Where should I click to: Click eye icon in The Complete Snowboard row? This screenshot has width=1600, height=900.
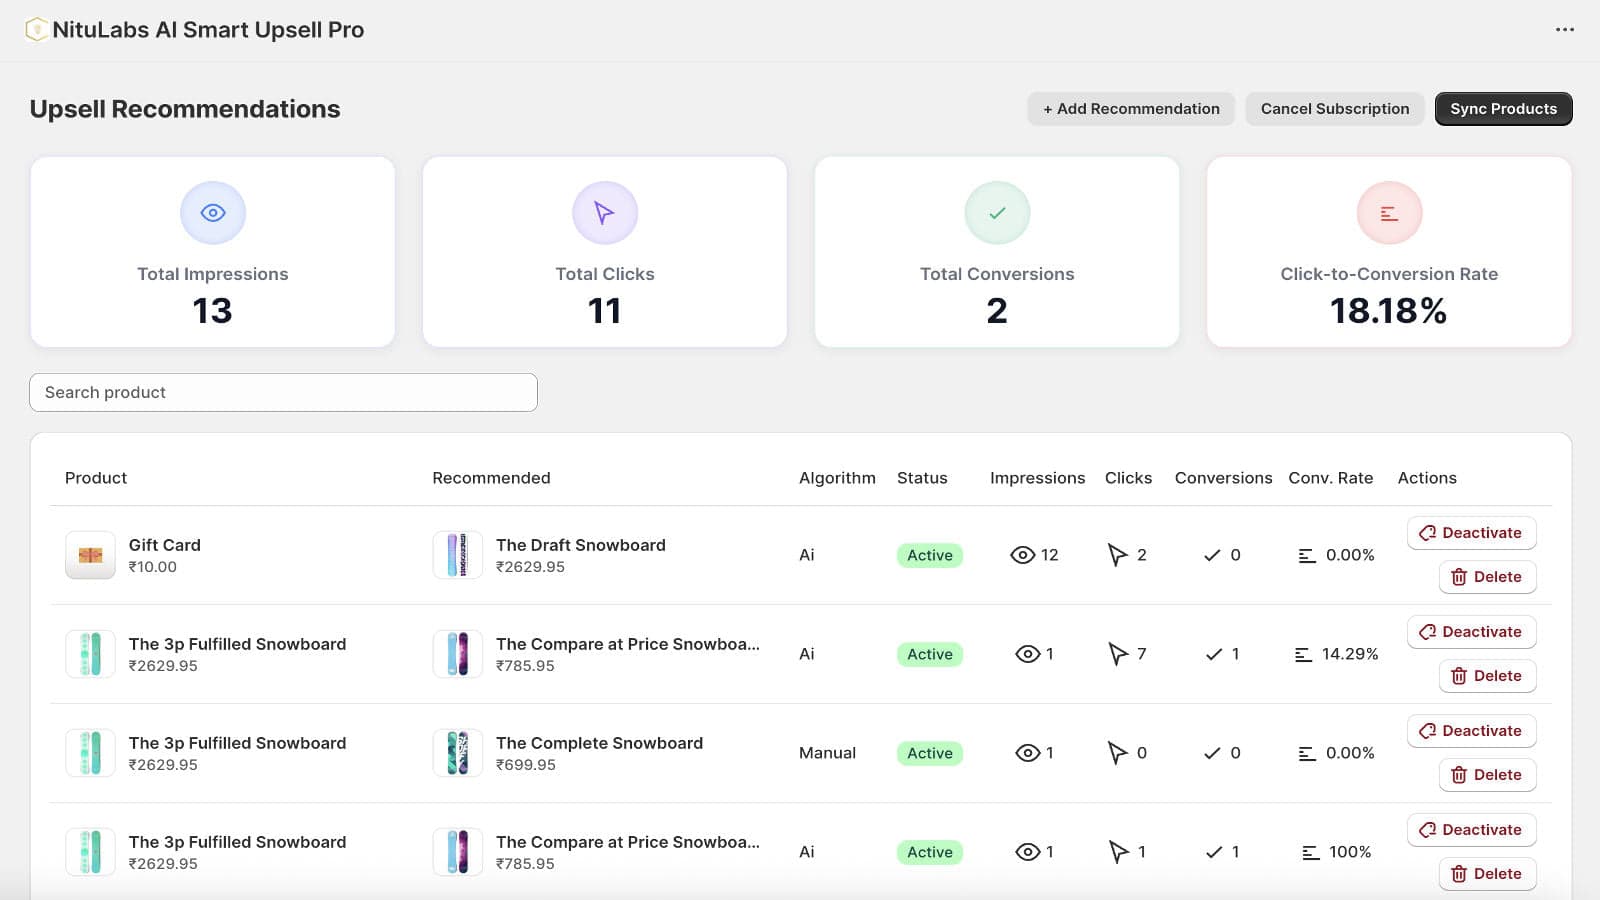[x=1027, y=753]
